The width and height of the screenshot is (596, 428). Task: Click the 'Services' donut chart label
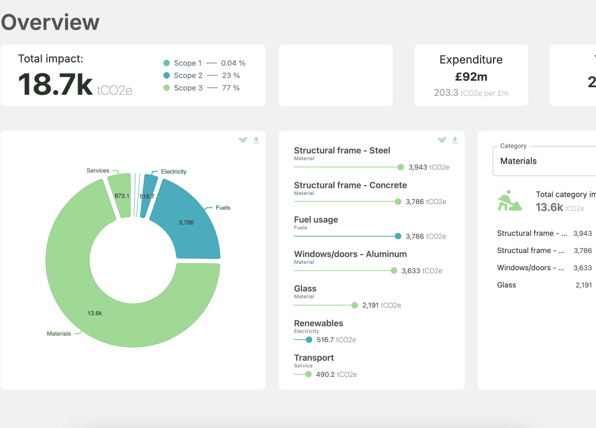pos(98,170)
